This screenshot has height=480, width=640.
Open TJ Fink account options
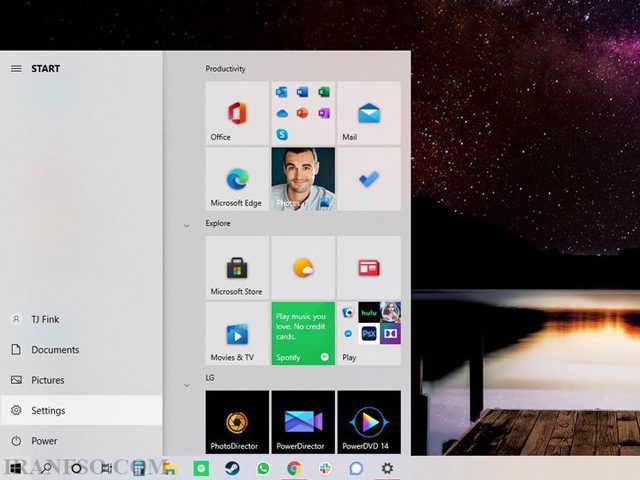81,319
